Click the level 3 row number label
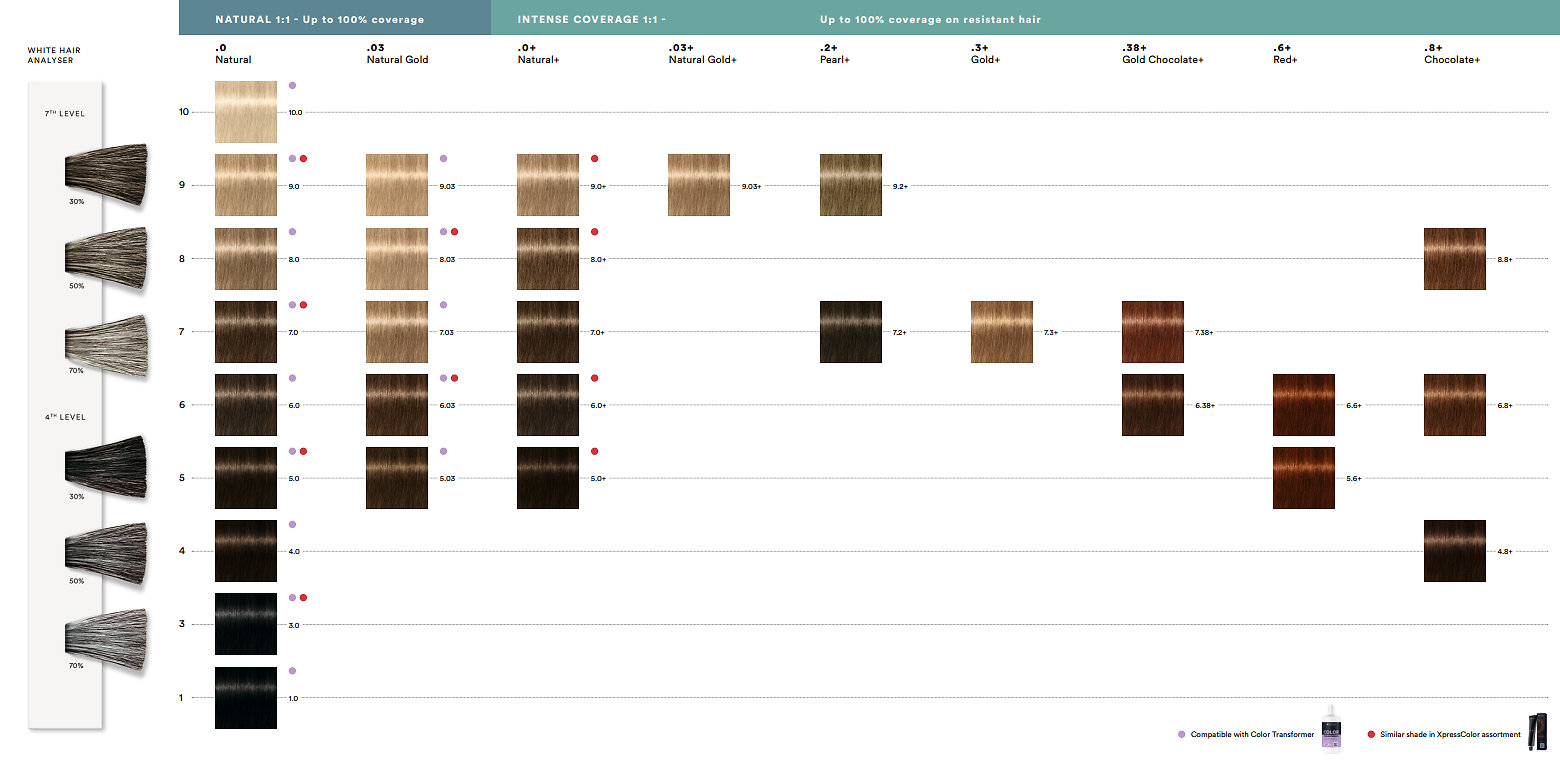Screen dimensions: 1560x765 coord(181,625)
